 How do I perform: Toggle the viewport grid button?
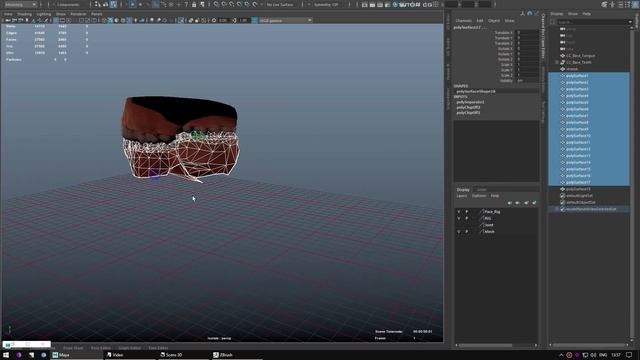[56, 20]
